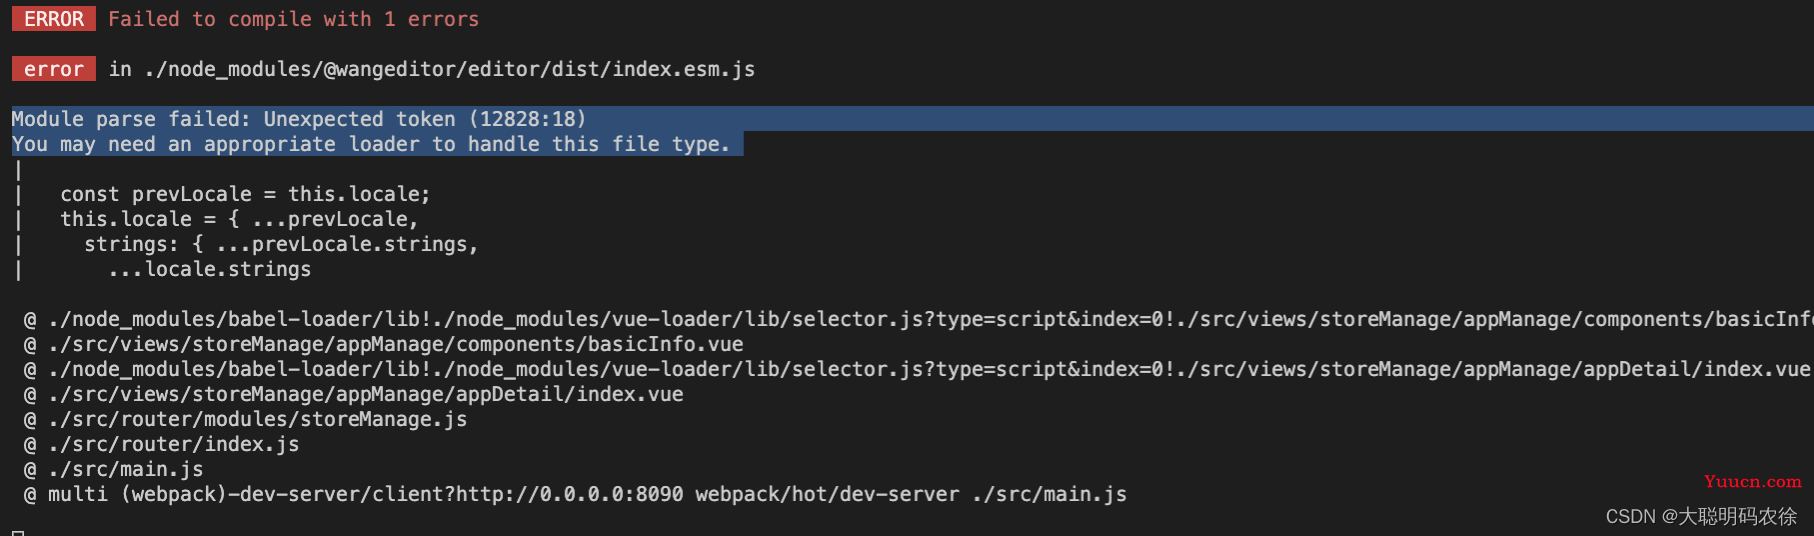The height and width of the screenshot is (536, 1814).
Task: Click the first babel-loader trace line
Action: coord(931,319)
